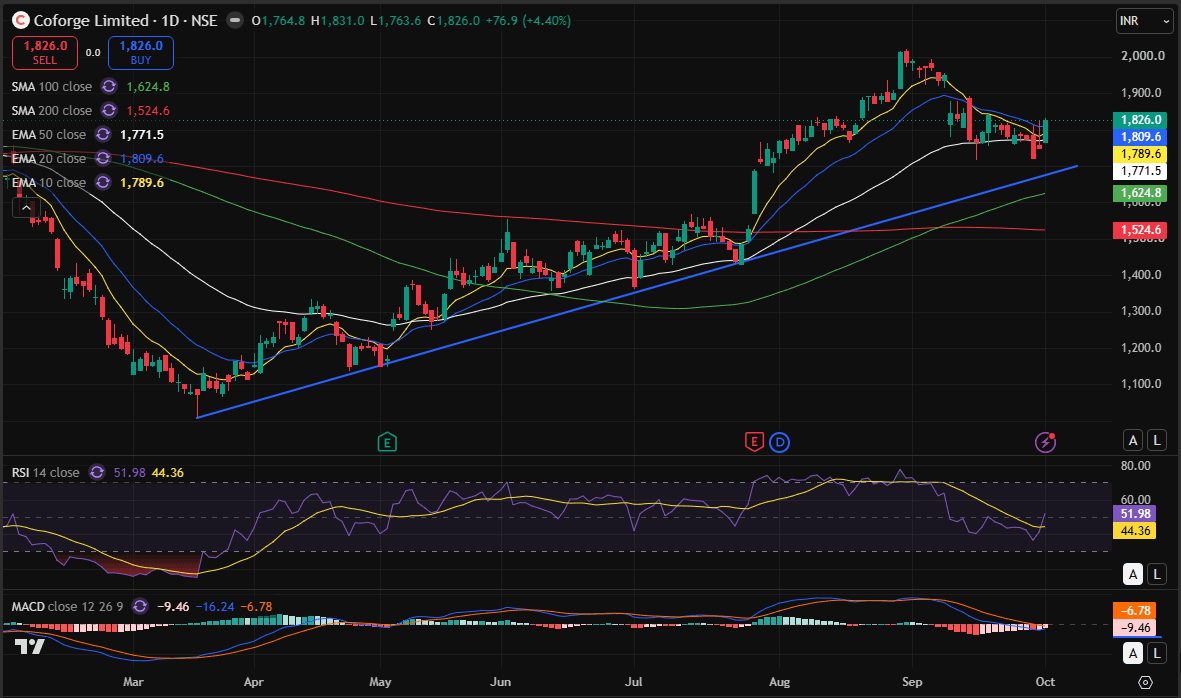Click the -9.46 MACD histogram label
The height and width of the screenshot is (698, 1181).
pyautogui.click(x=1134, y=628)
